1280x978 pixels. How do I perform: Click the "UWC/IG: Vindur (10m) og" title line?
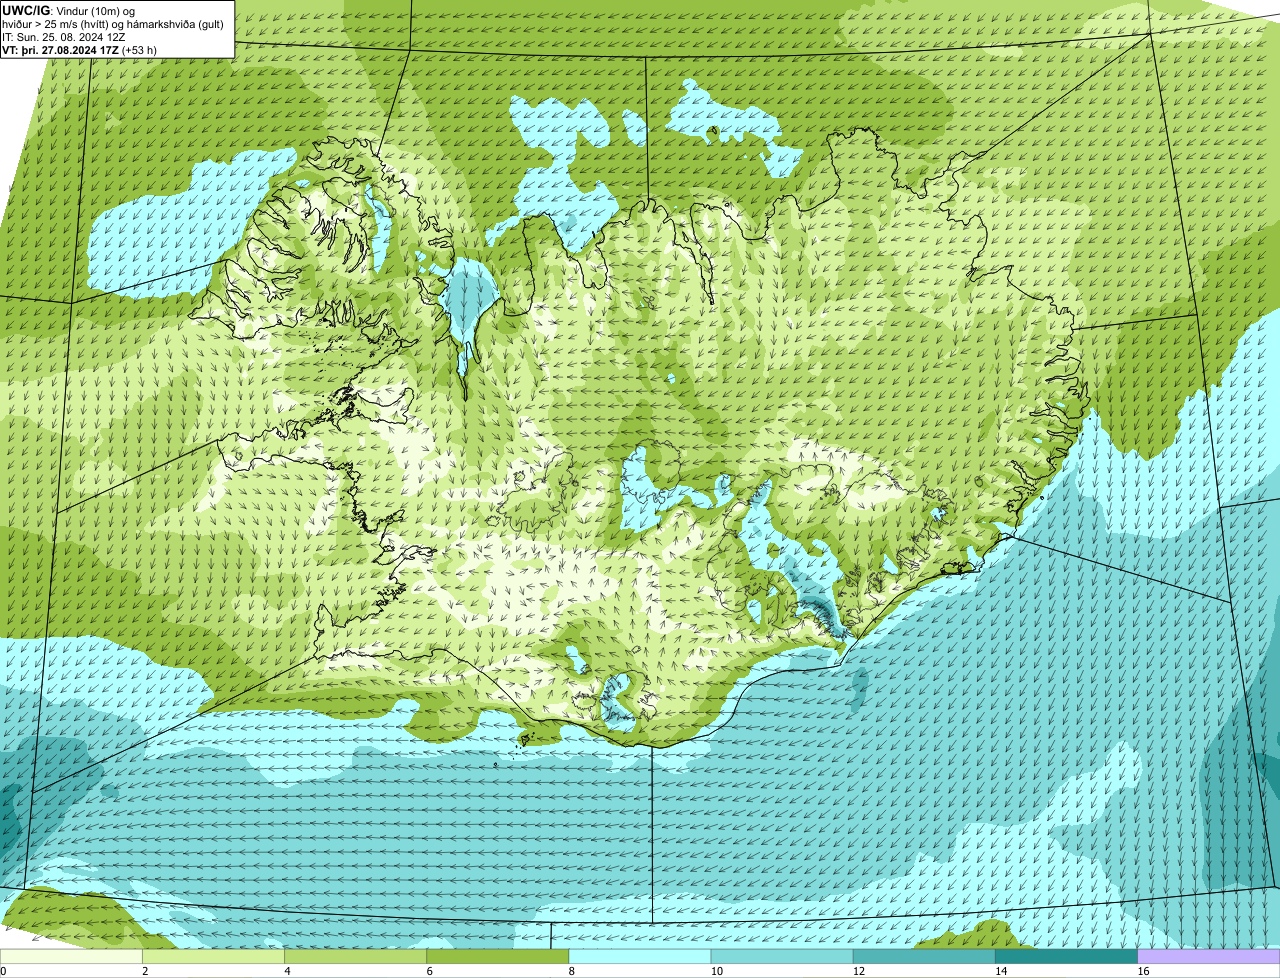pyautogui.click(x=69, y=11)
